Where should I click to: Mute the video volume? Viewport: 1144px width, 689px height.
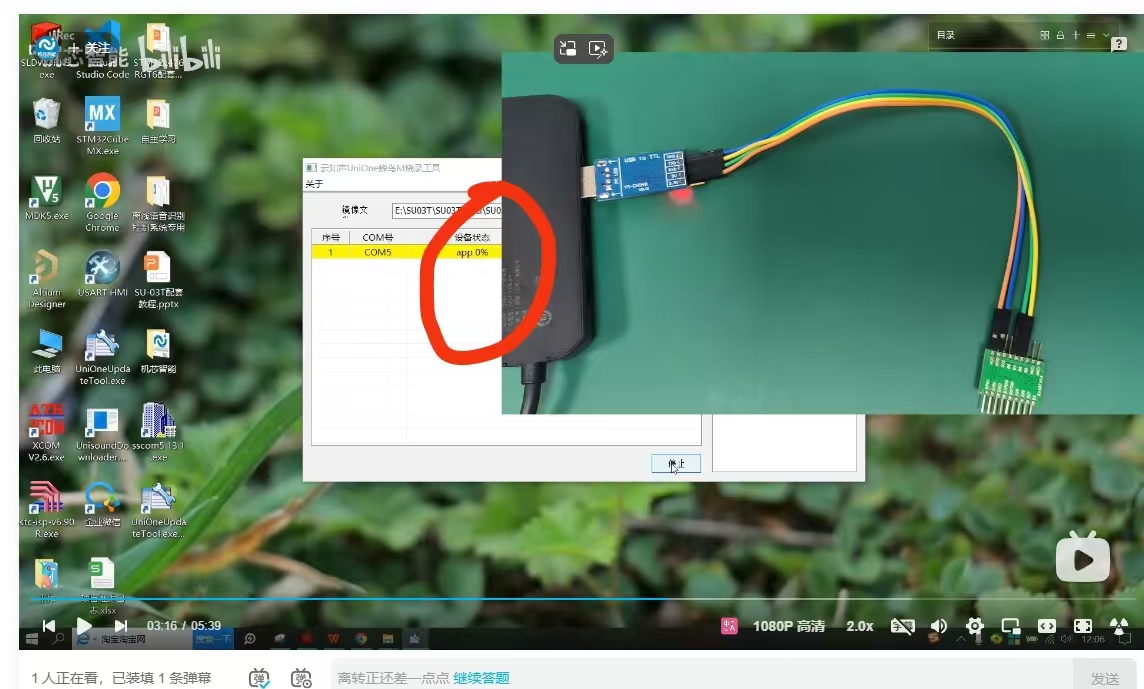click(x=938, y=626)
